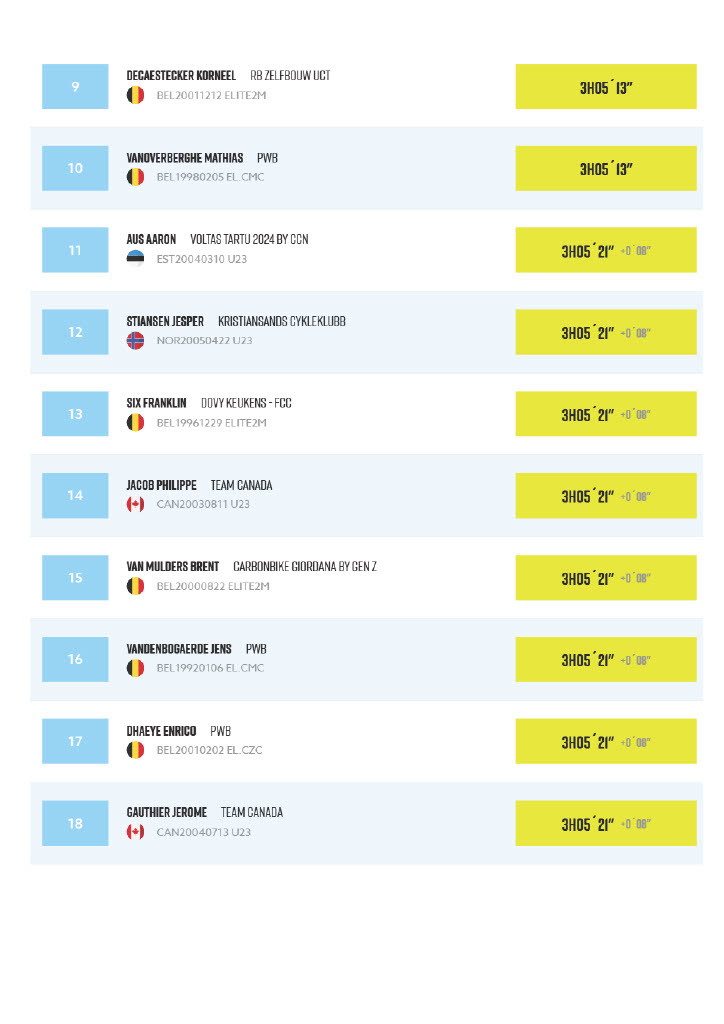This screenshot has height=1024, width=724.
Task: Click the Kristiansands Cykleklubb team name
Action: point(281,321)
